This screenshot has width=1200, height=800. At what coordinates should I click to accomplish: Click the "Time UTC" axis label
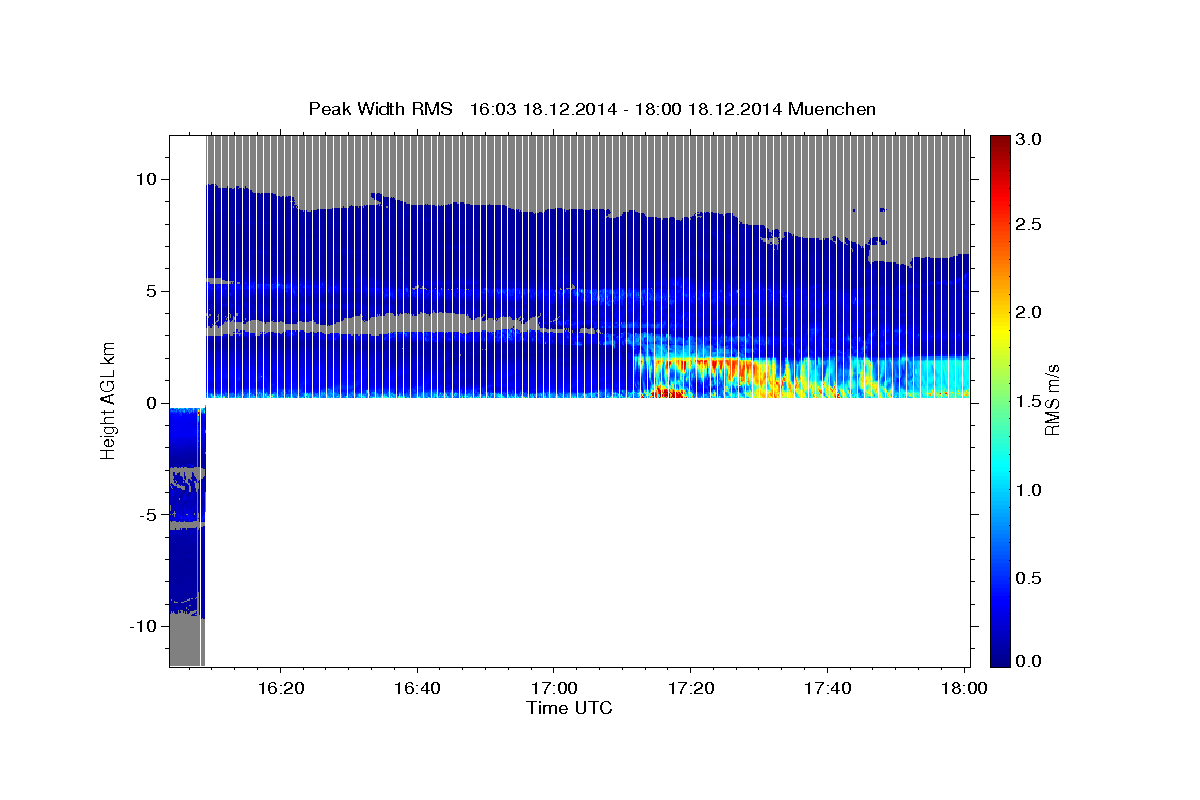[569, 708]
